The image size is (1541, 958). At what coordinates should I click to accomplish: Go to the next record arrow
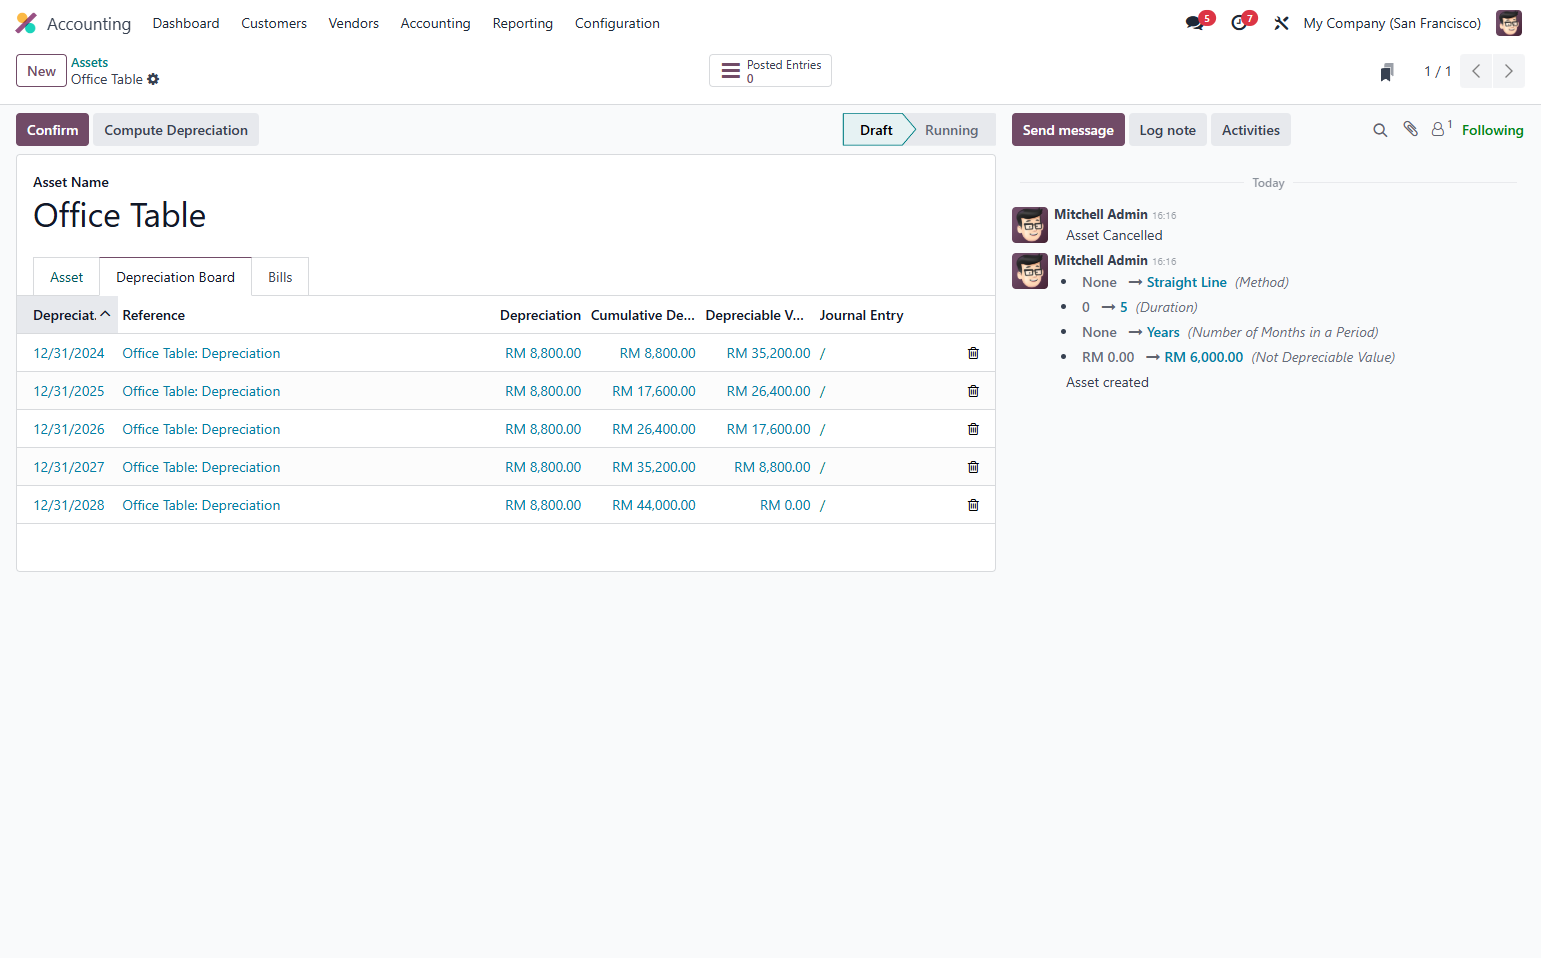1509,71
